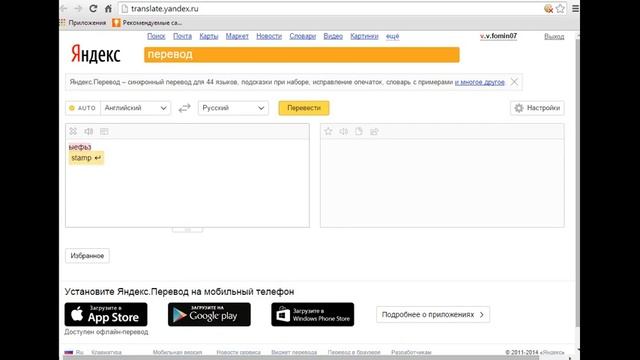Open Подробнее о приложениях

pyautogui.click(x=433, y=315)
